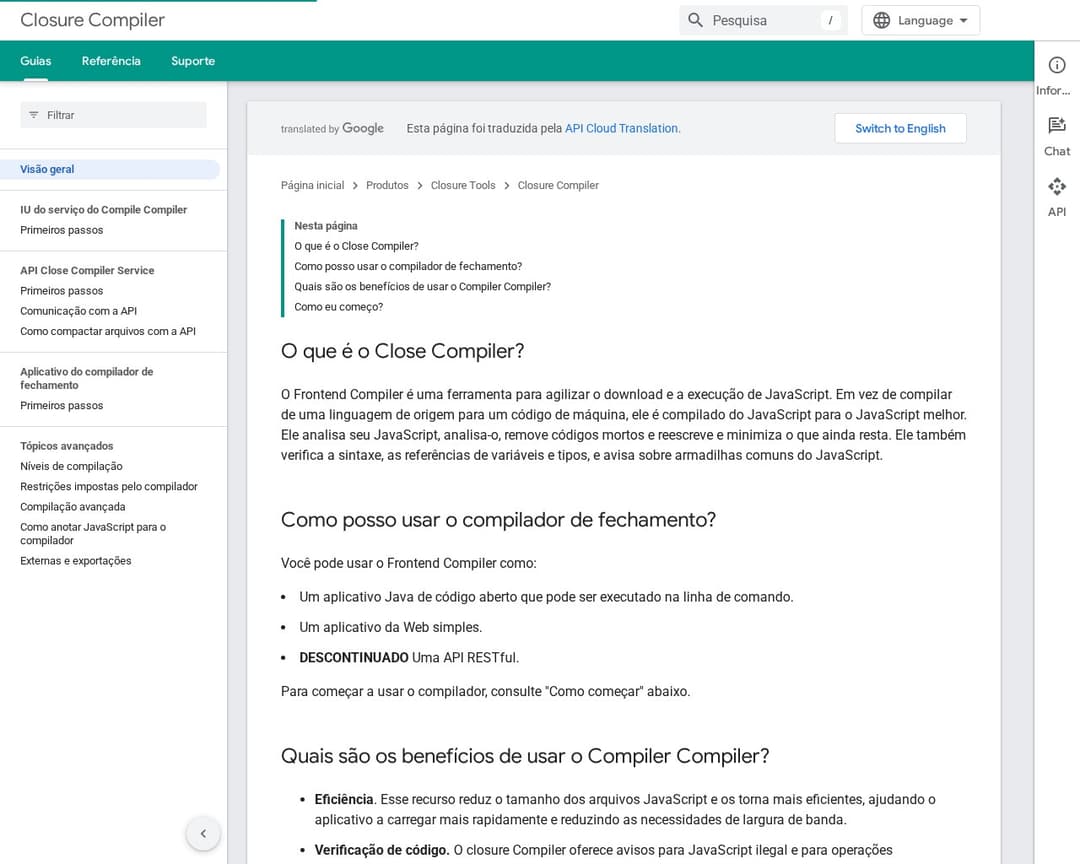Select Visão geral in sidebar
1080x864 pixels.
[110, 169]
